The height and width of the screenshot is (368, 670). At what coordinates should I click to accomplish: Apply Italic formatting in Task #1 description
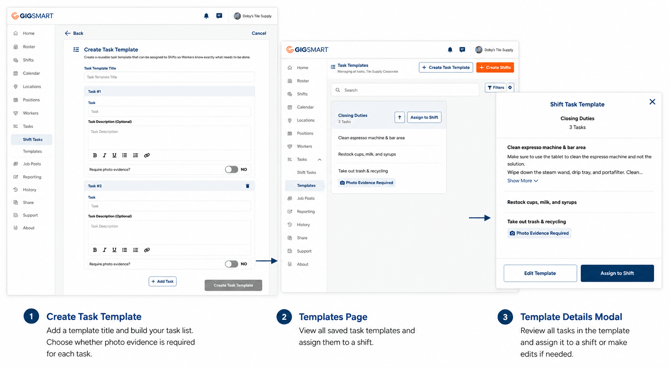pos(104,155)
